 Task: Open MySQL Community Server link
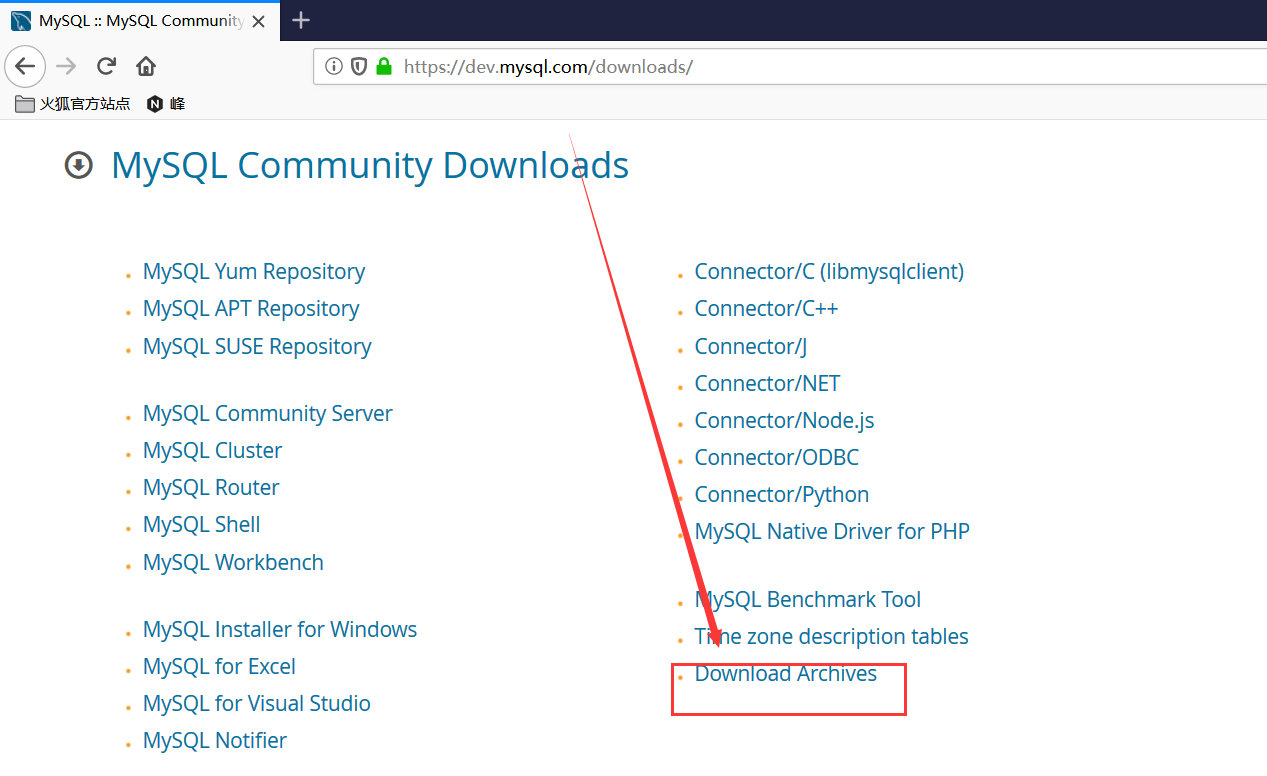coord(268,413)
